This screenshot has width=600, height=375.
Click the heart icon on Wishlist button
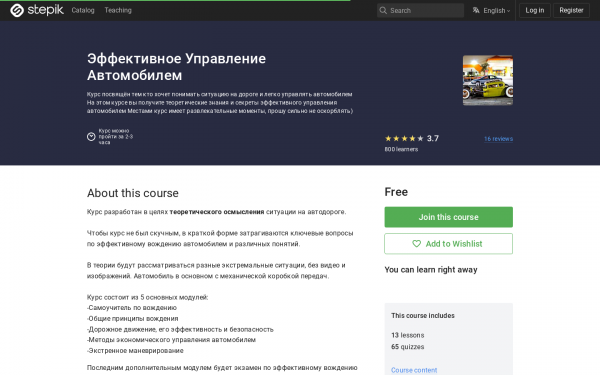416,244
